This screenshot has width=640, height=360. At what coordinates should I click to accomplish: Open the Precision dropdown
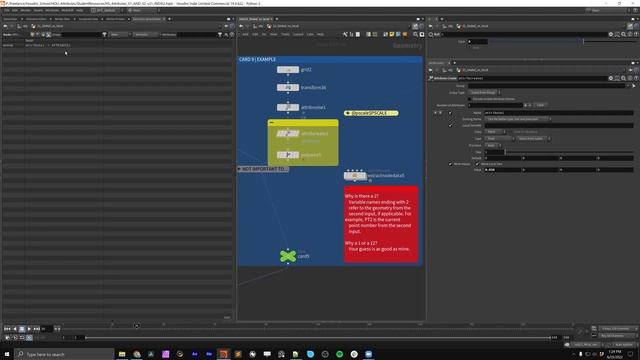493,145
